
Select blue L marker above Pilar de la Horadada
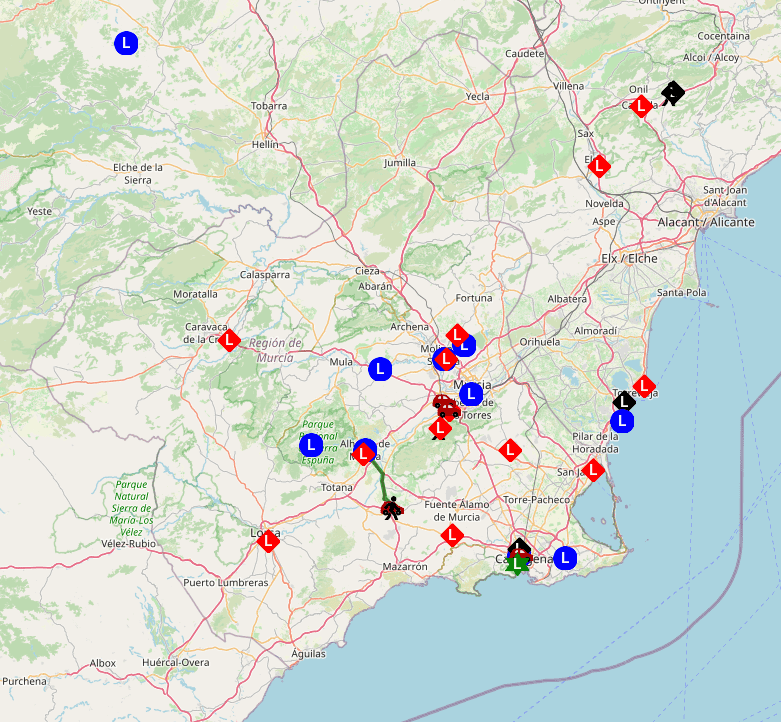point(622,422)
